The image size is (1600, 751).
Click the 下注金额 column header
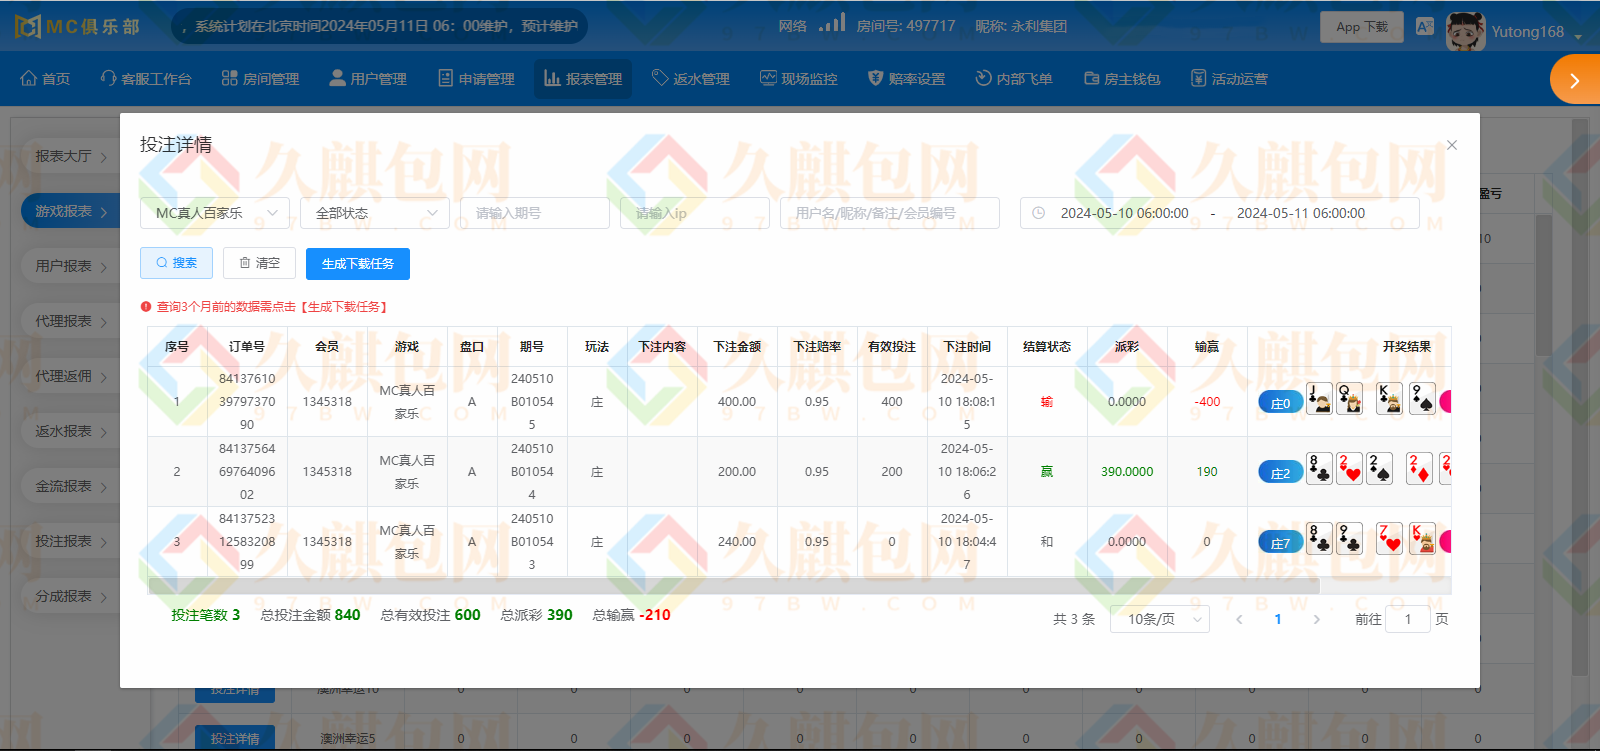[737, 347]
